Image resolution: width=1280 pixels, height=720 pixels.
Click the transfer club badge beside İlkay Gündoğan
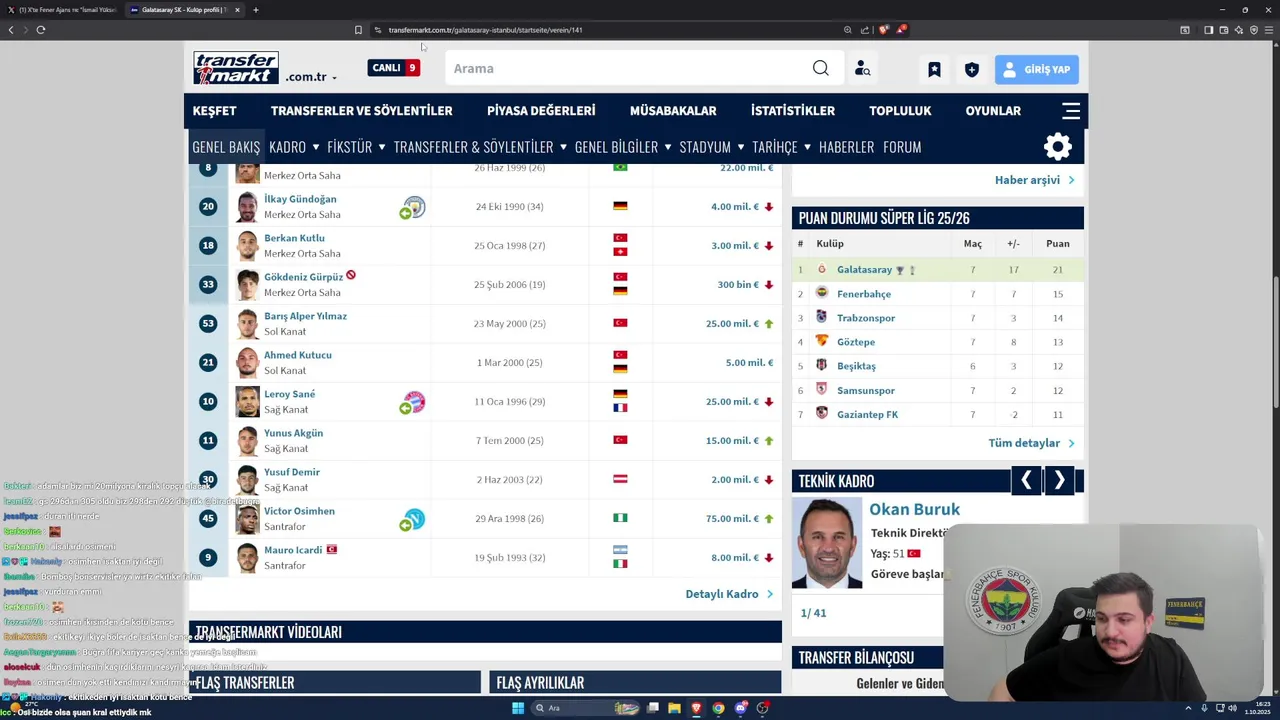tap(413, 207)
